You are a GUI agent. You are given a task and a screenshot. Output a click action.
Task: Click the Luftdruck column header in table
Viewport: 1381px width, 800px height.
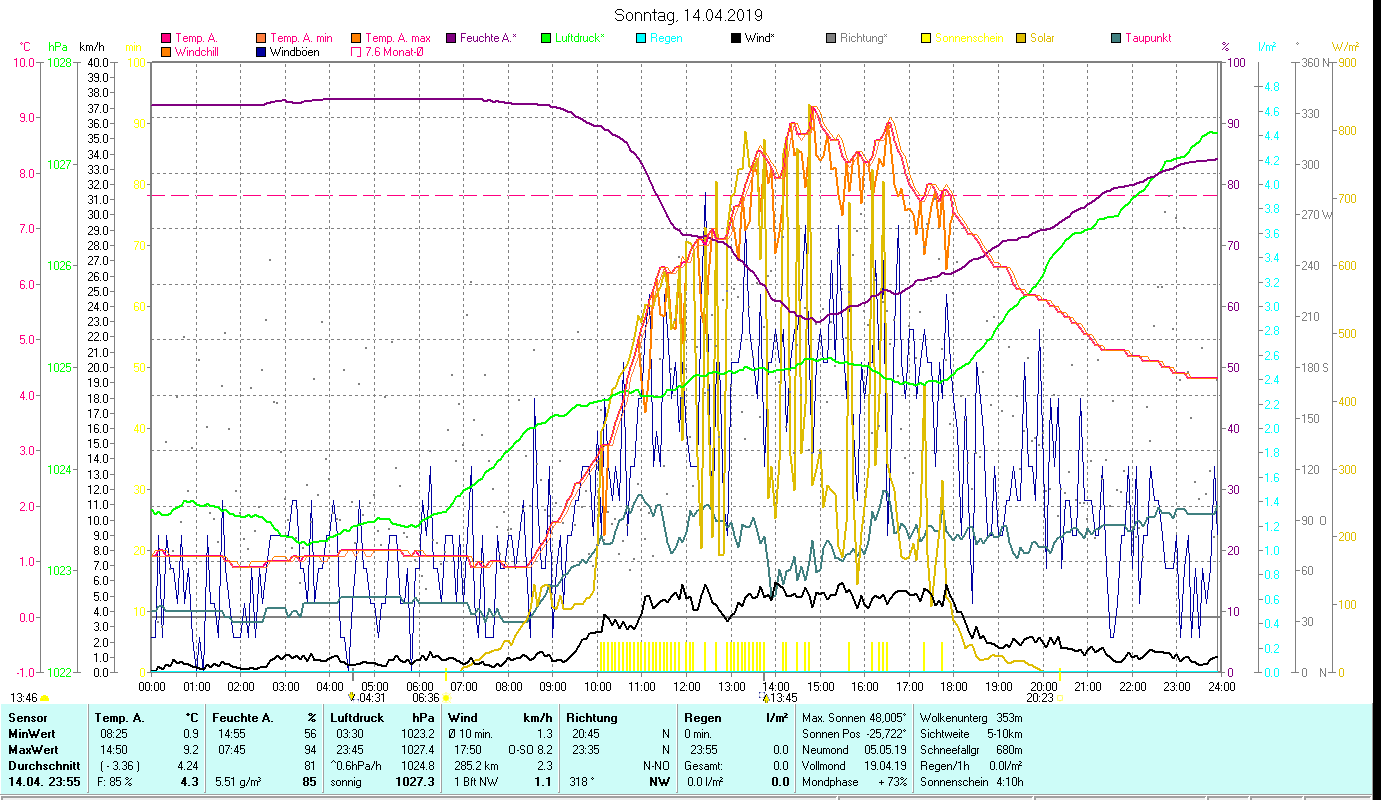[352, 718]
